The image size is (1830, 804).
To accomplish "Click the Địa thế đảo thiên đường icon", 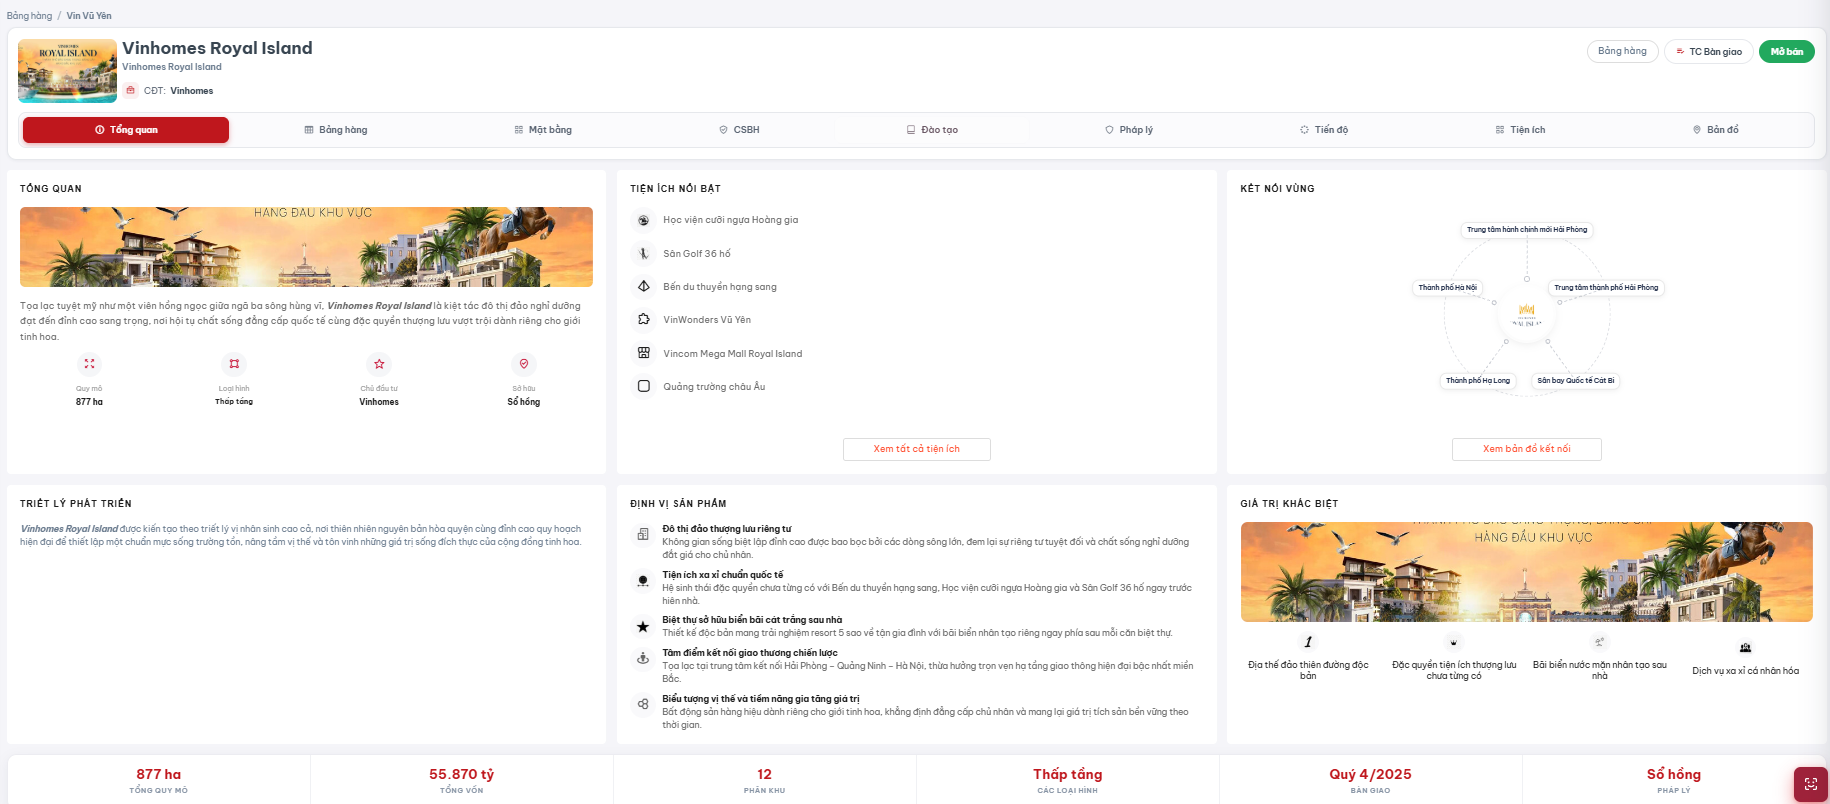I will [x=1308, y=642].
